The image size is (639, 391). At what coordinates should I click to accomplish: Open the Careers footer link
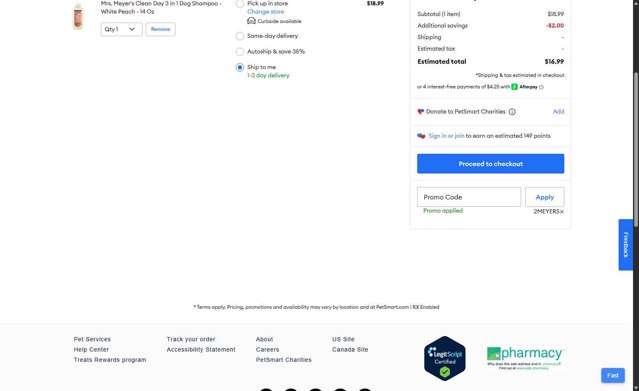[267, 349]
